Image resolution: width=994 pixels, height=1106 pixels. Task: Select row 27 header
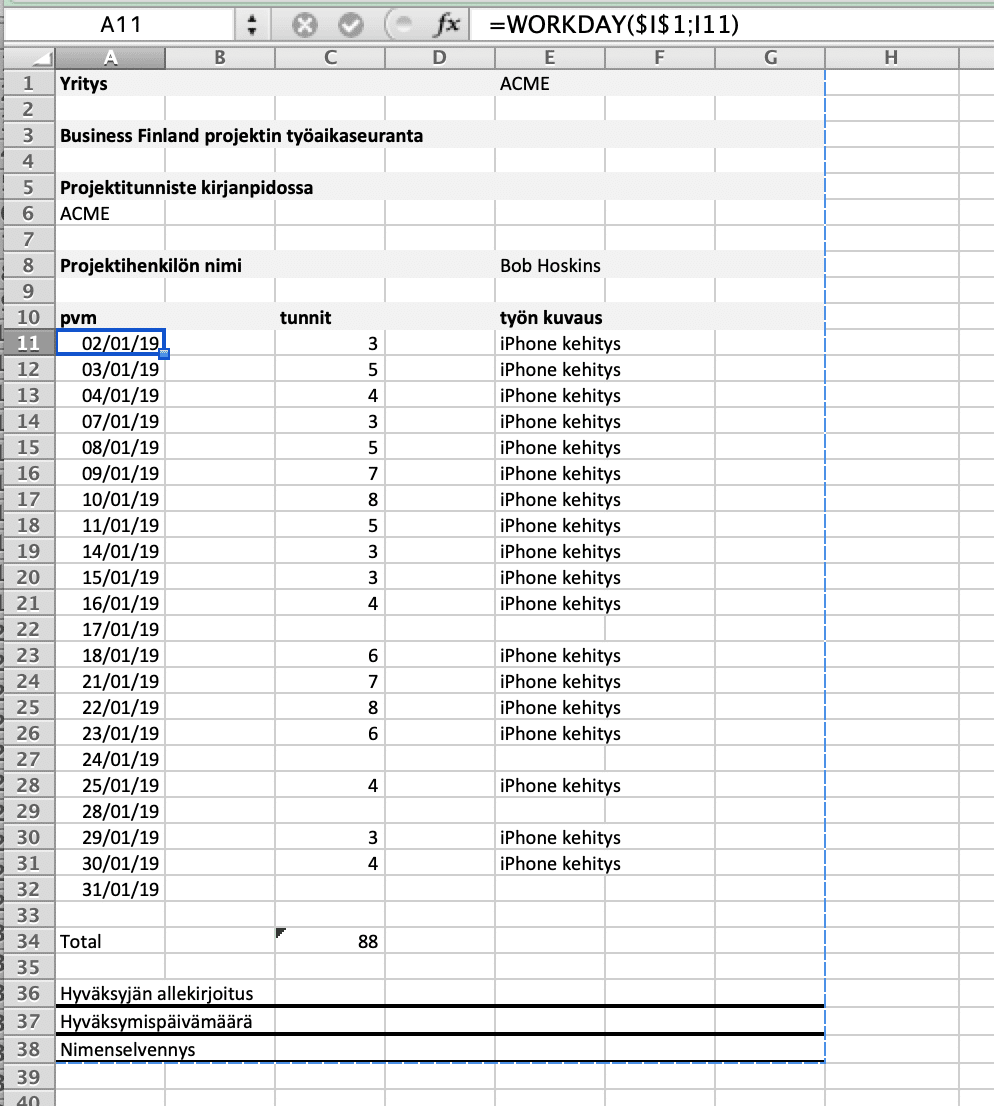pos(29,759)
